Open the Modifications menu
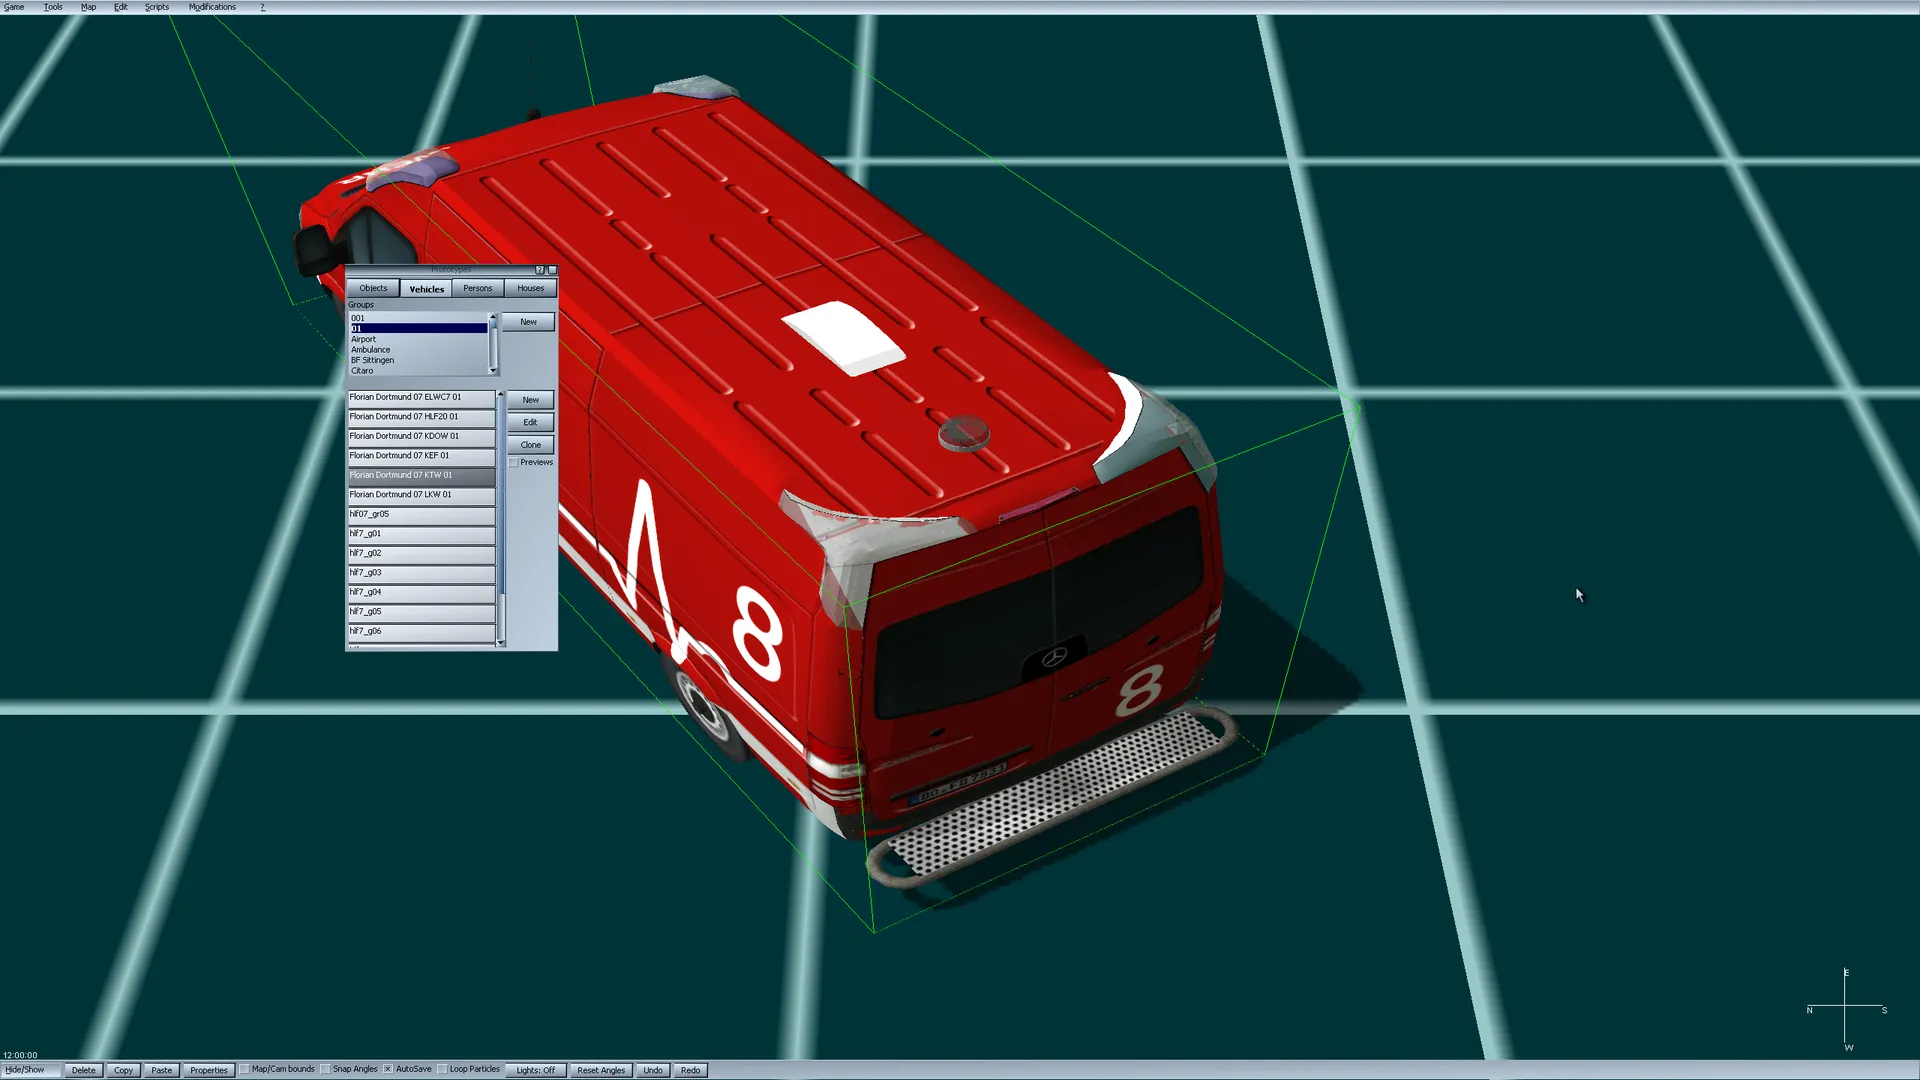Viewport: 1920px width, 1080px height. point(212,7)
